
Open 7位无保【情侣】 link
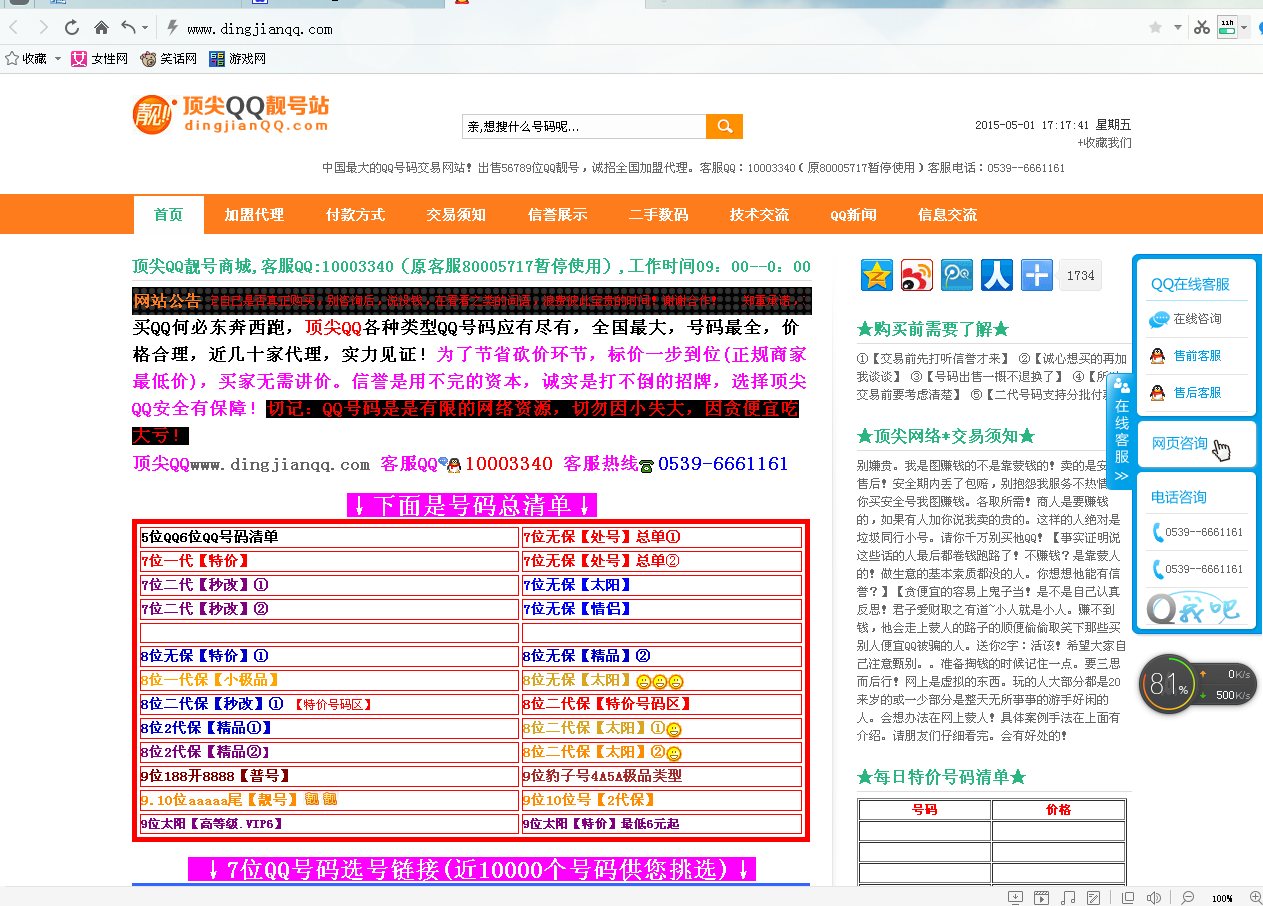pyautogui.click(x=578, y=608)
